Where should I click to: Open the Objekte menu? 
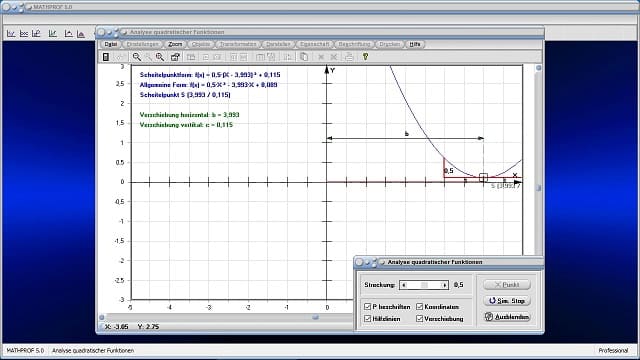coord(201,44)
